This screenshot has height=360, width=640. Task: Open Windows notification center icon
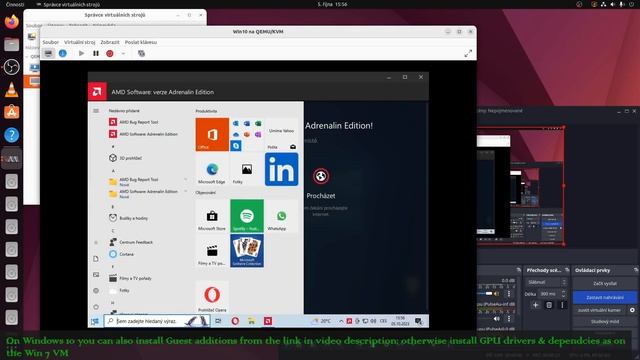click(x=418, y=321)
